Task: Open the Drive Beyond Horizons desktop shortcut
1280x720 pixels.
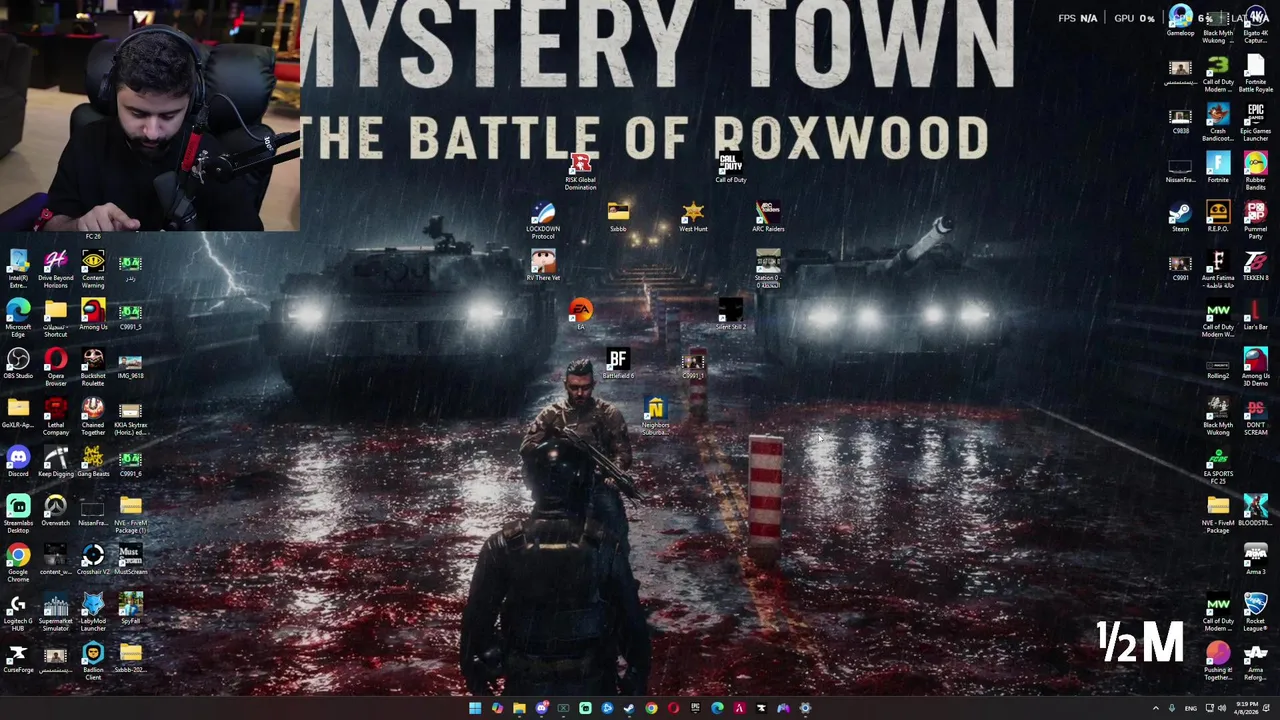Action: [x=55, y=270]
